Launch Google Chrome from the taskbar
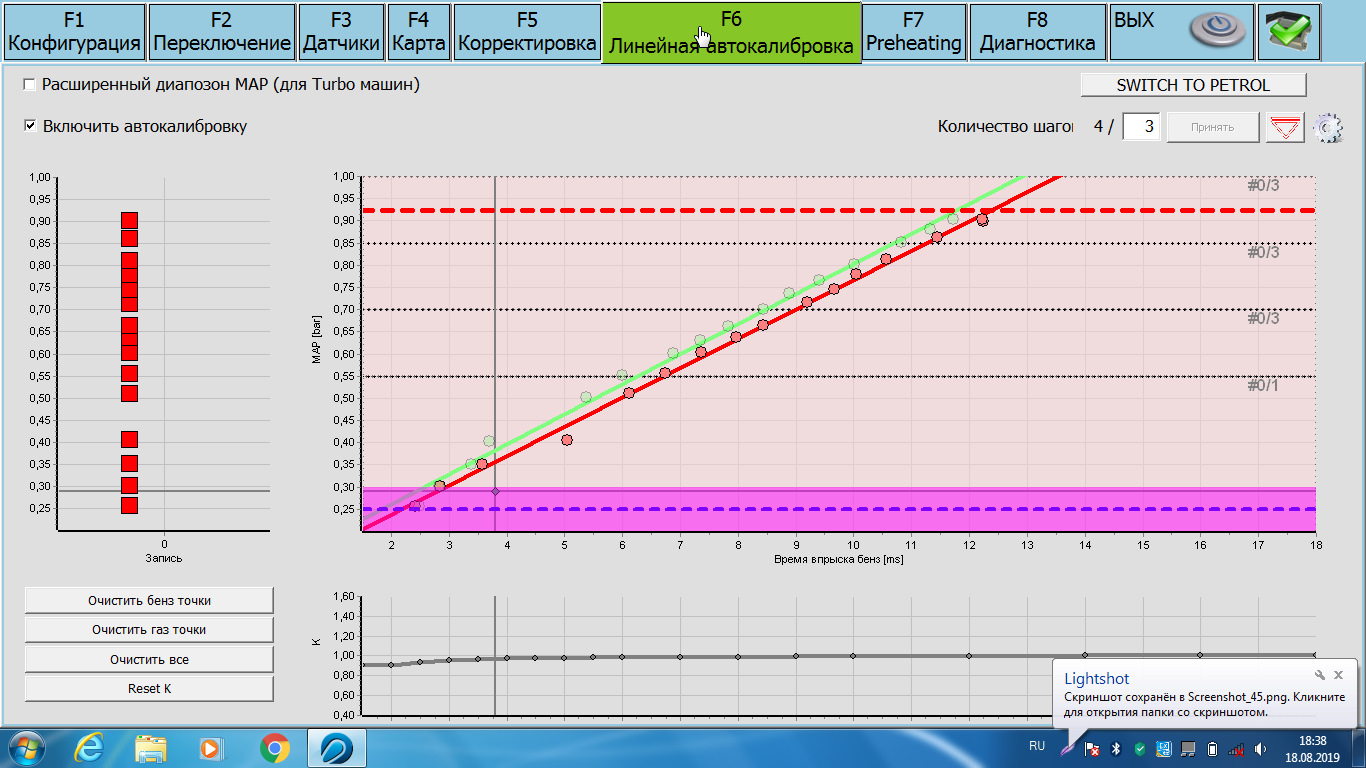Viewport: 1366px width, 768px height. coord(274,748)
